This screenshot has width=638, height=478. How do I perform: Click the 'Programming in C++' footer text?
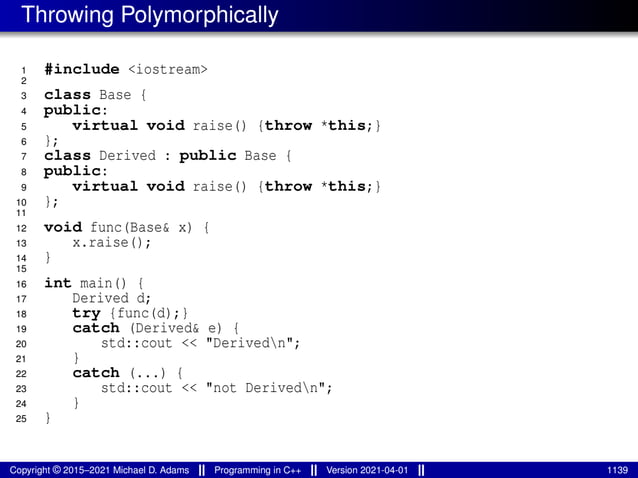coord(258,470)
